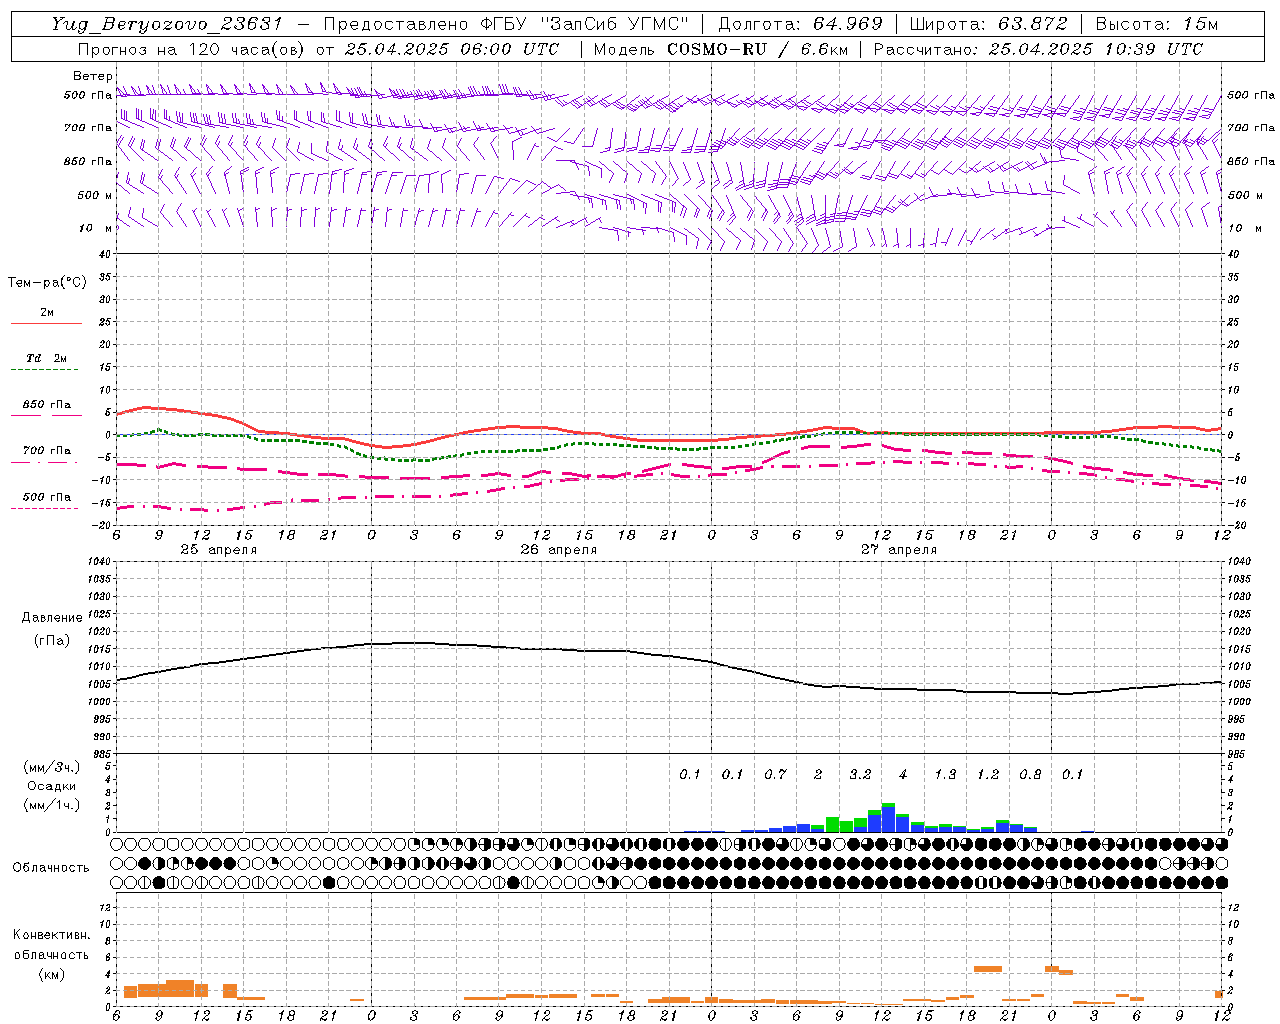Image resolution: width=1280 pixels, height=1024 pixels.
Task: Click the precipitation value 1.2
Action: click(x=988, y=775)
